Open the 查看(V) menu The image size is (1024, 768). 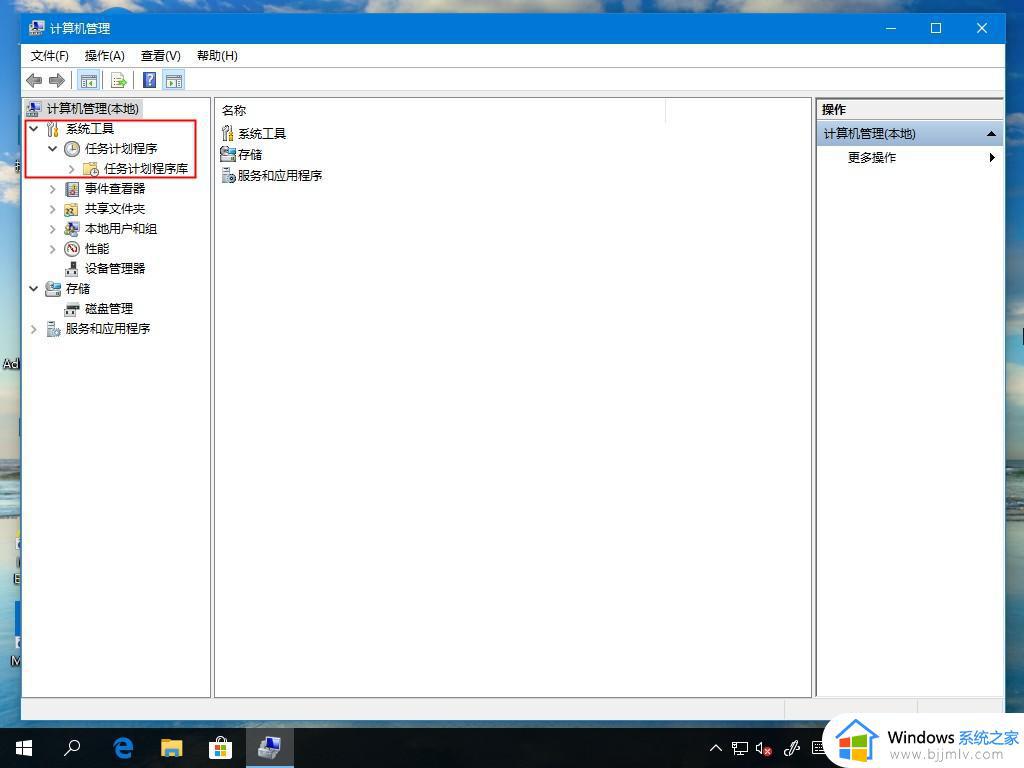(161, 56)
